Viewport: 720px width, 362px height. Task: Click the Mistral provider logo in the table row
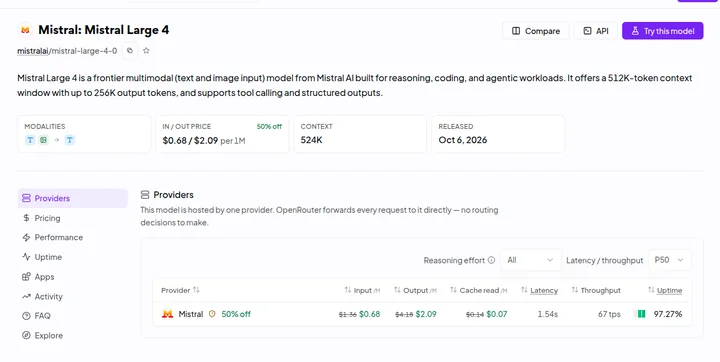(168, 314)
